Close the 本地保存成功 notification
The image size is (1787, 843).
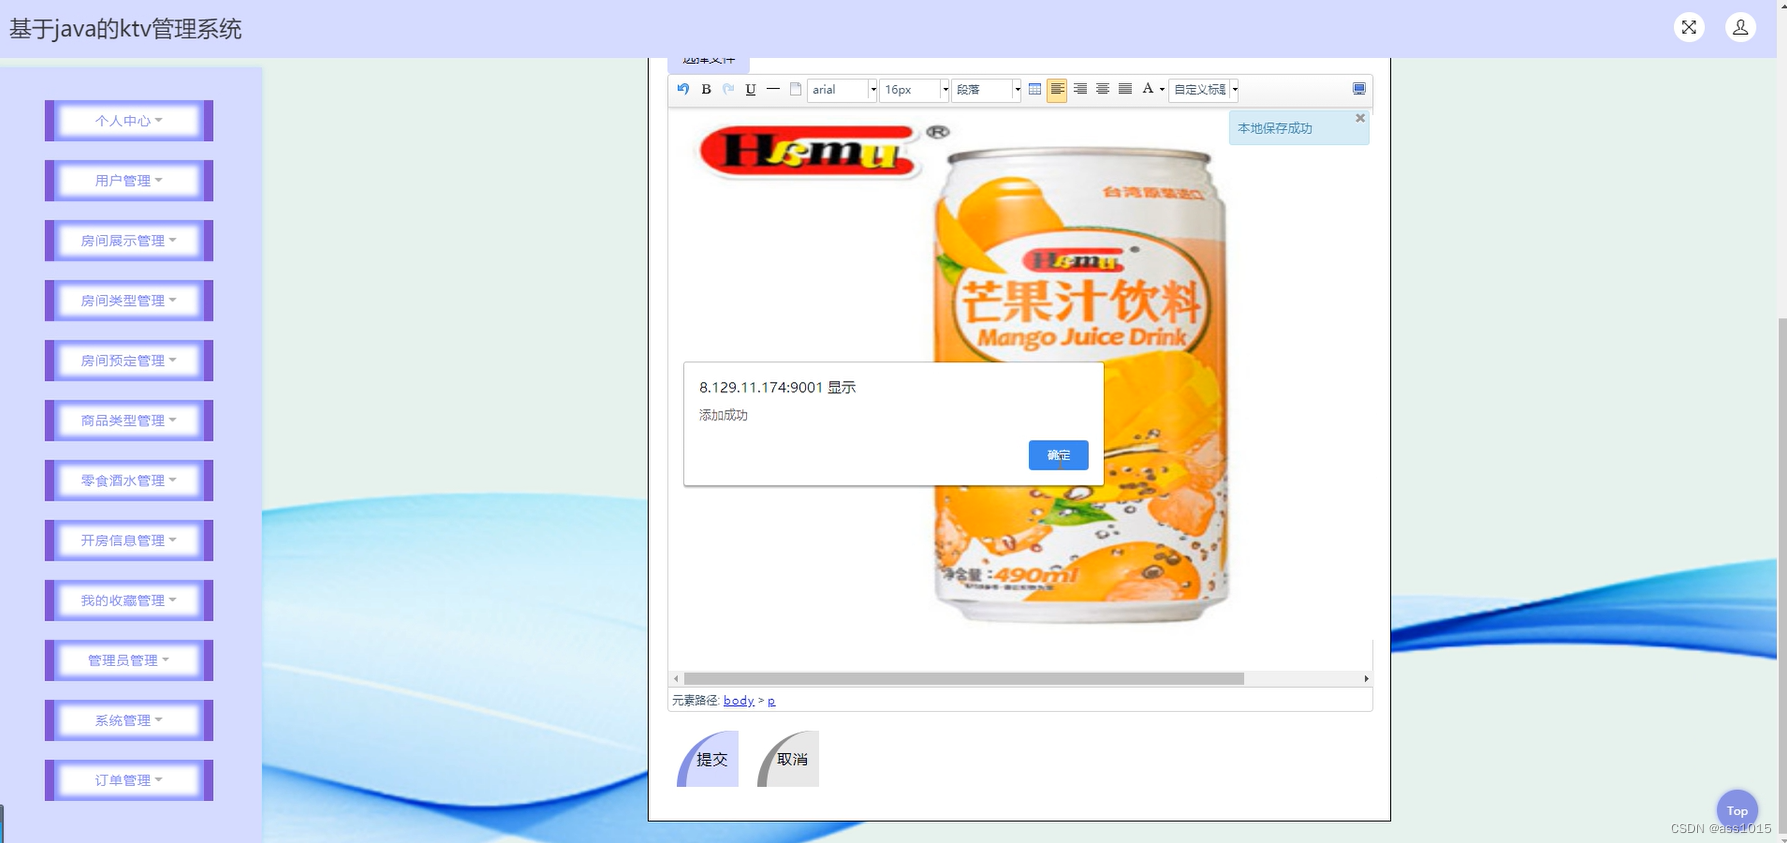click(x=1360, y=118)
